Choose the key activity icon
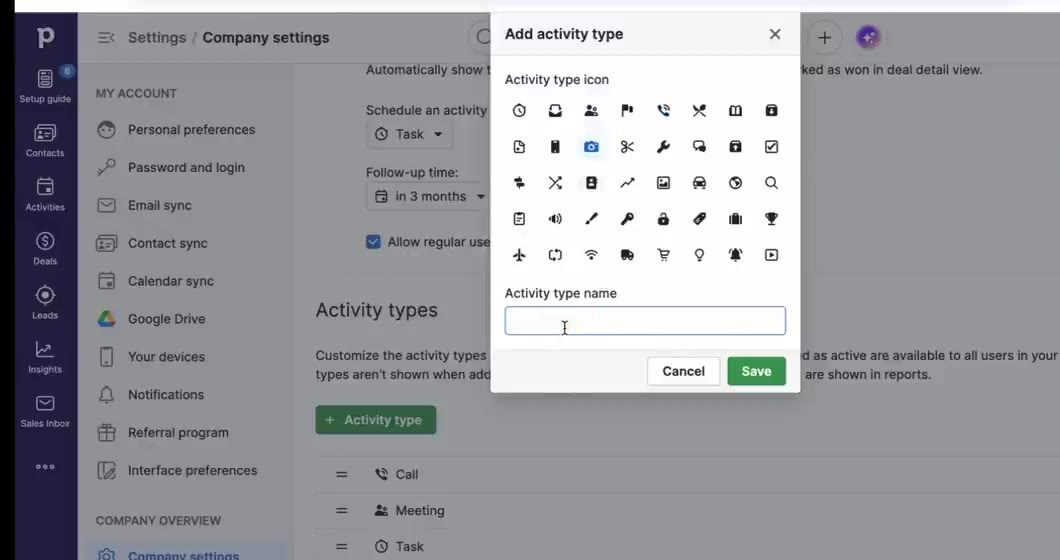This screenshot has width=1060, height=560. pyautogui.click(x=627, y=218)
